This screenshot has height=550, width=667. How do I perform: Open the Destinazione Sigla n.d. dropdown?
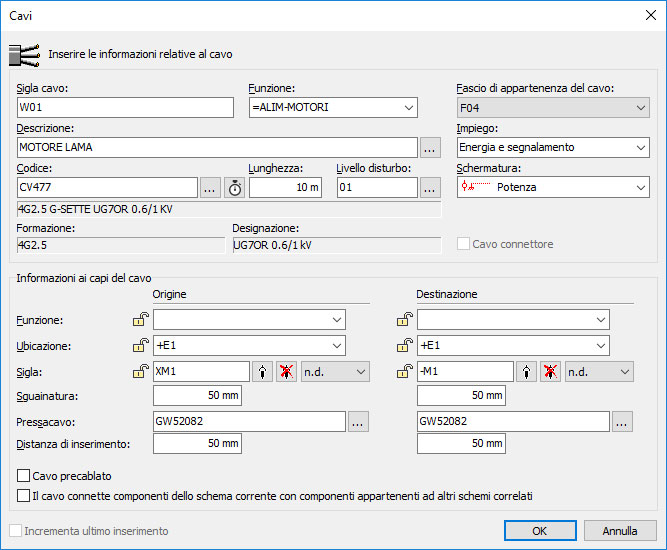(599, 372)
